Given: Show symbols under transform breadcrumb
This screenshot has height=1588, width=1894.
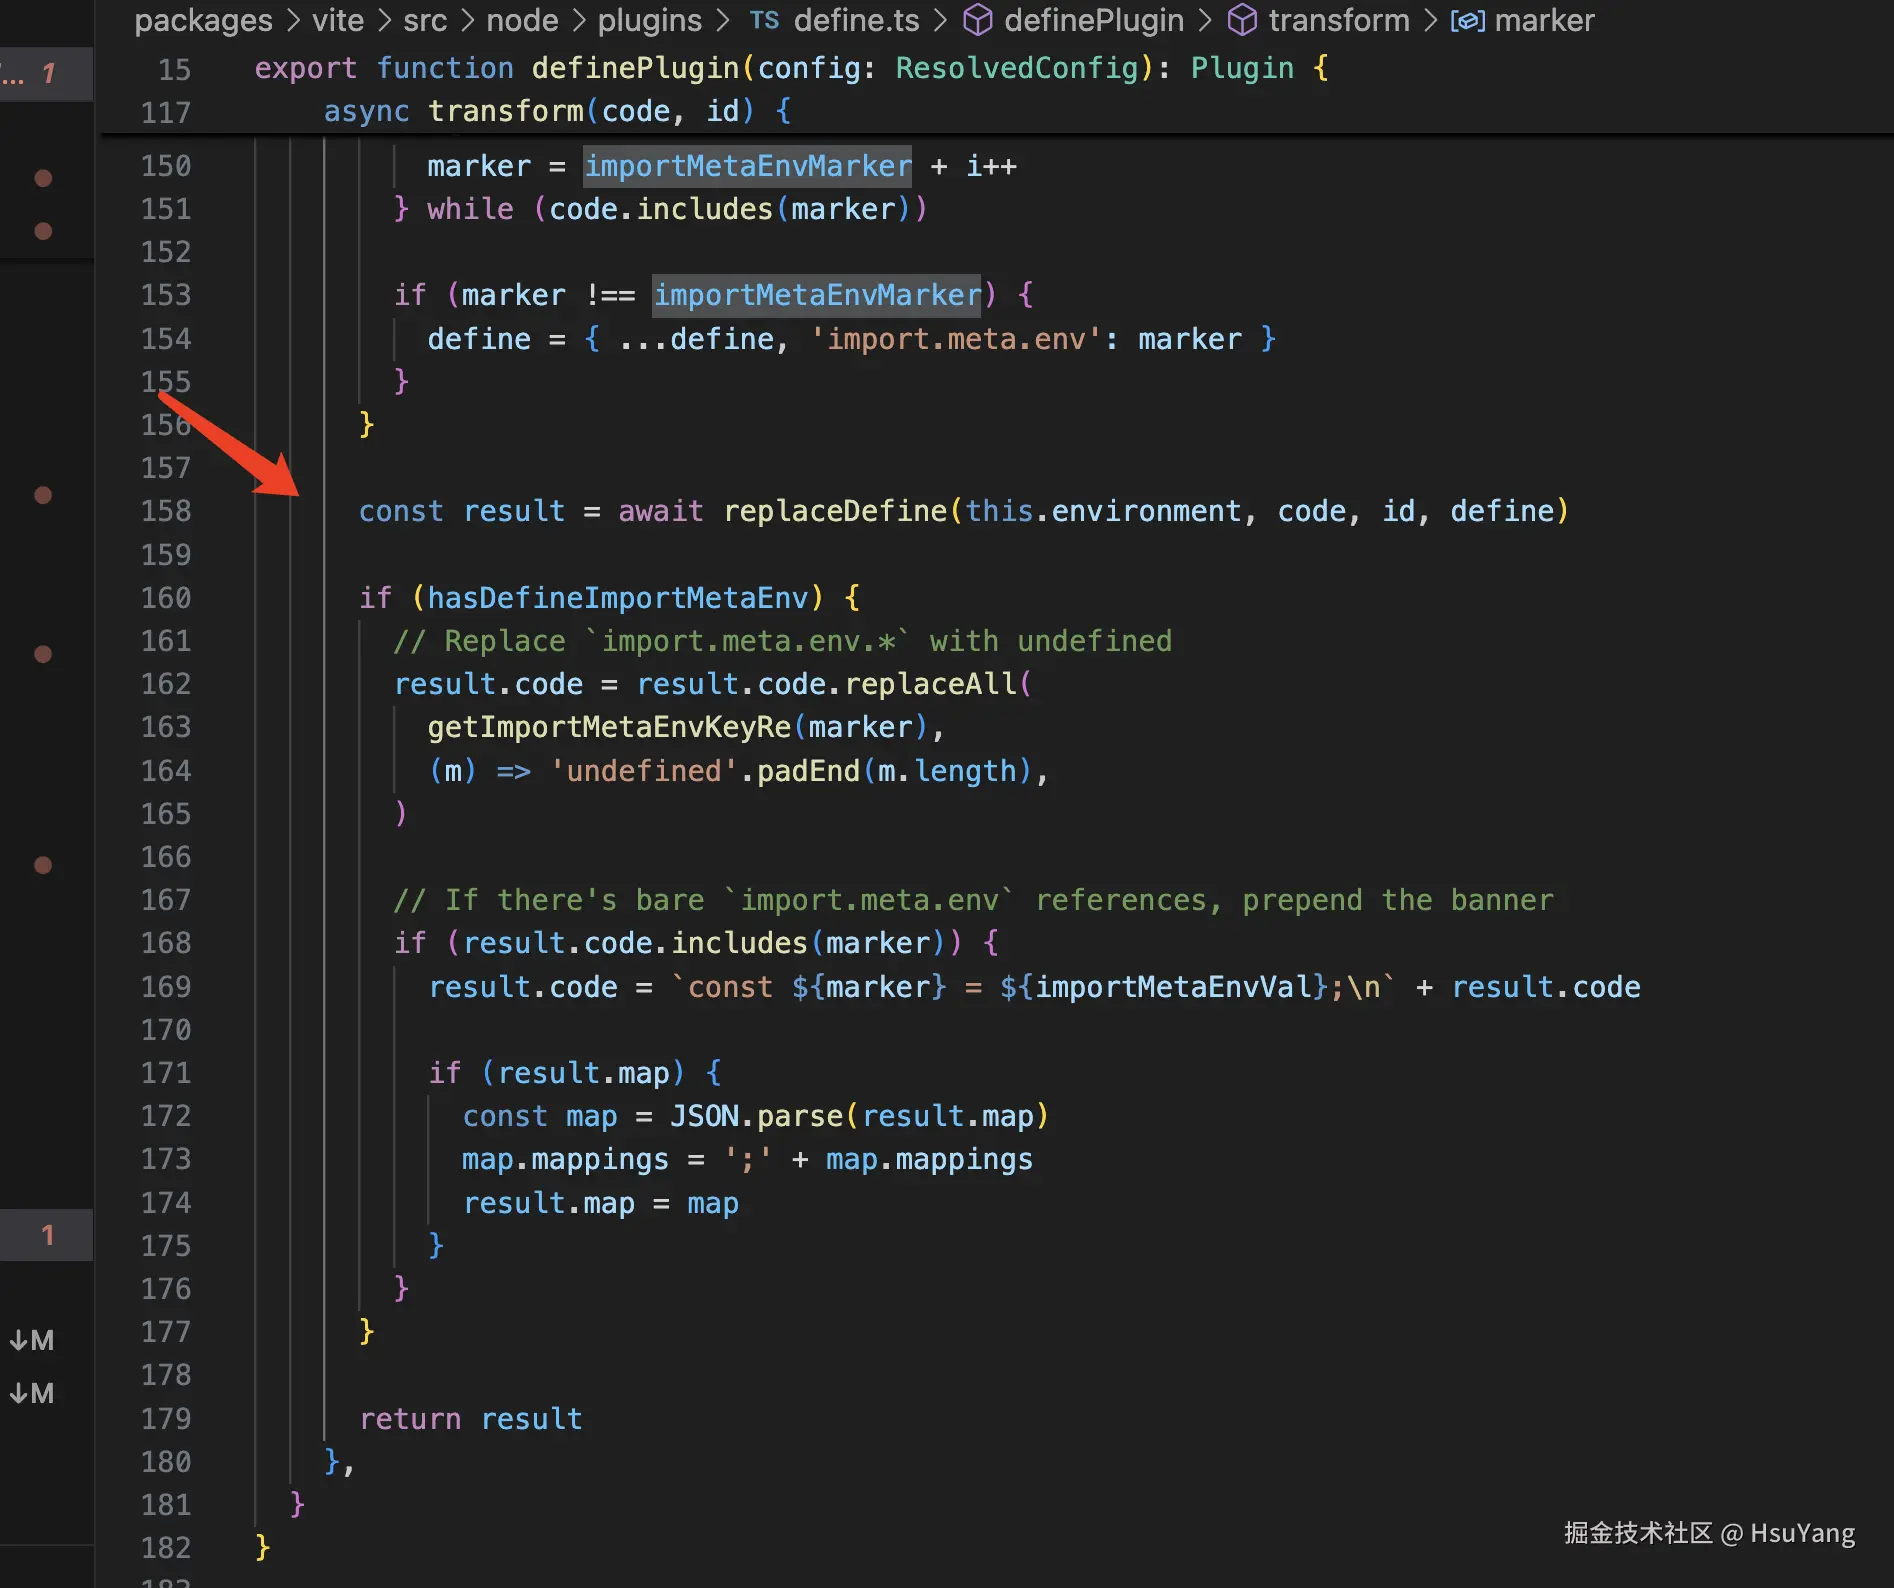Looking at the screenshot, I should pos(1339,20).
